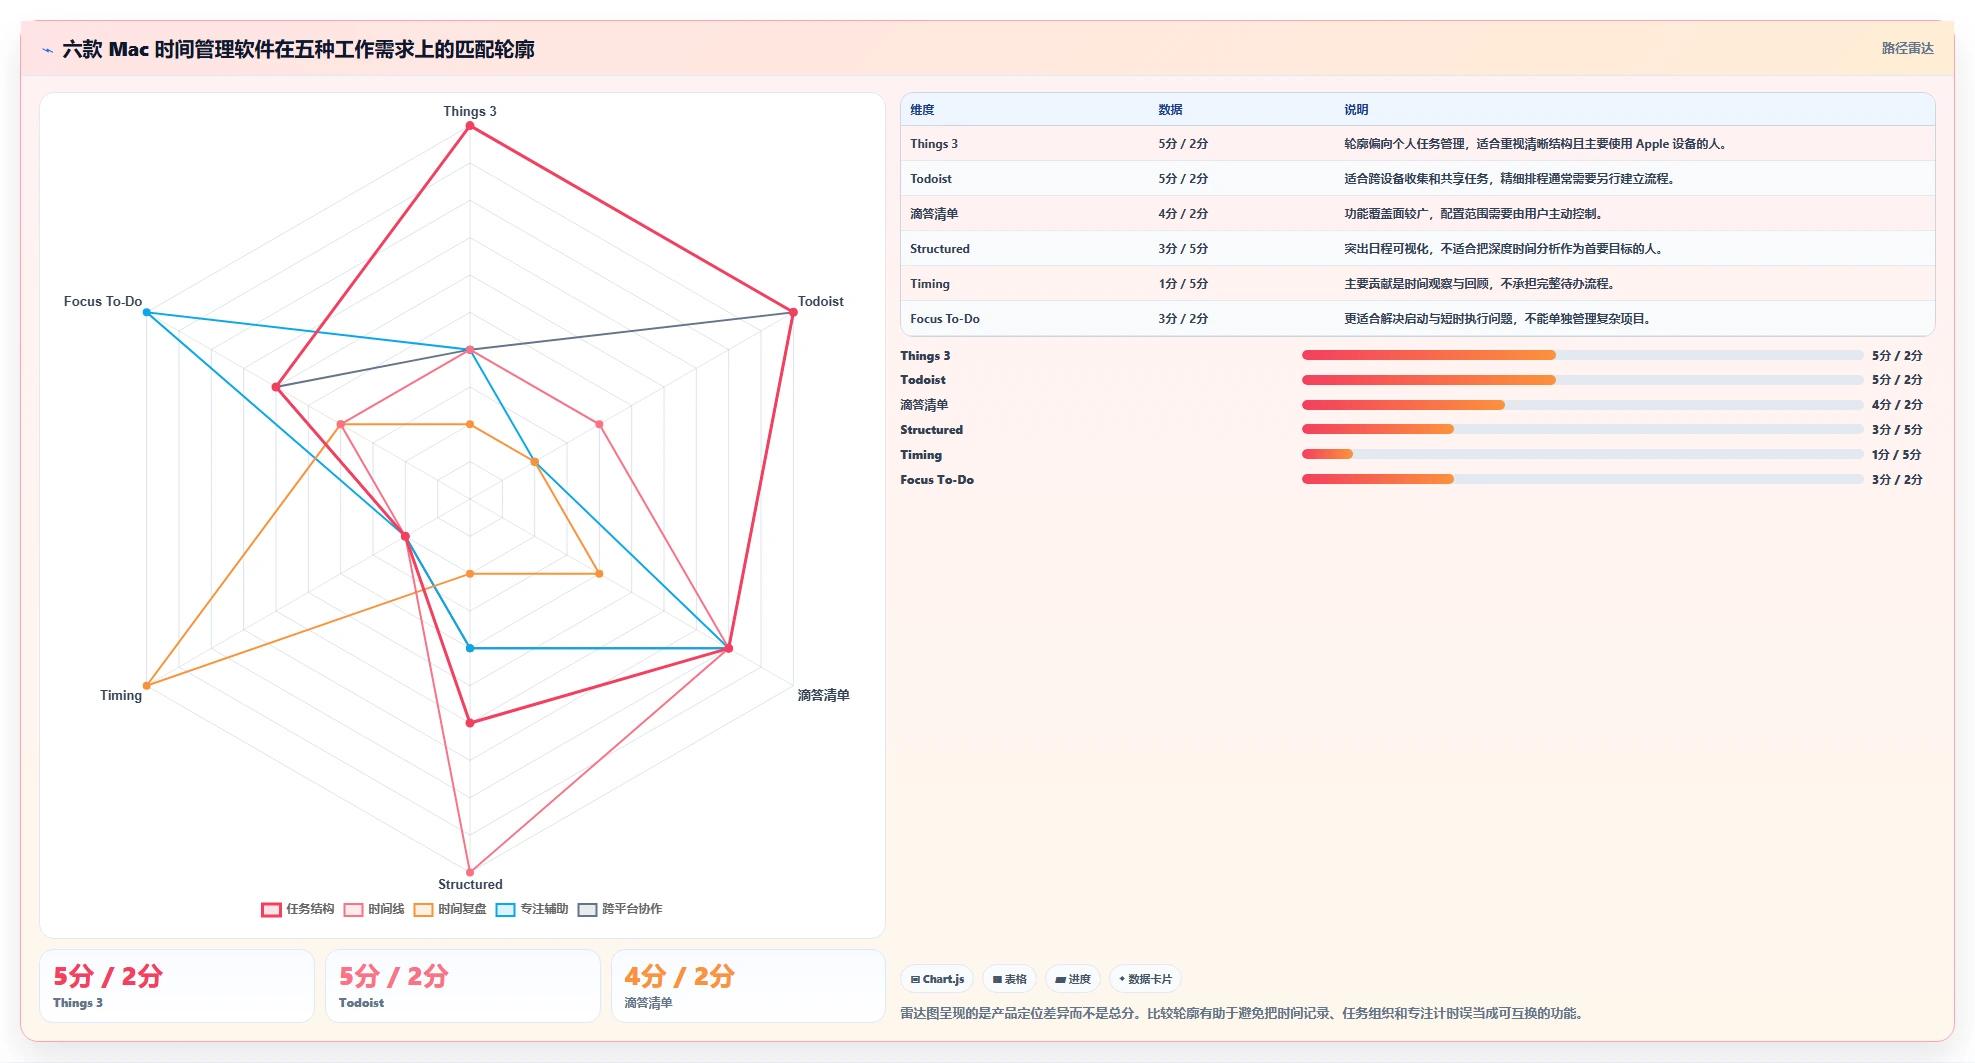Click the Todoist progress bar

point(1582,380)
